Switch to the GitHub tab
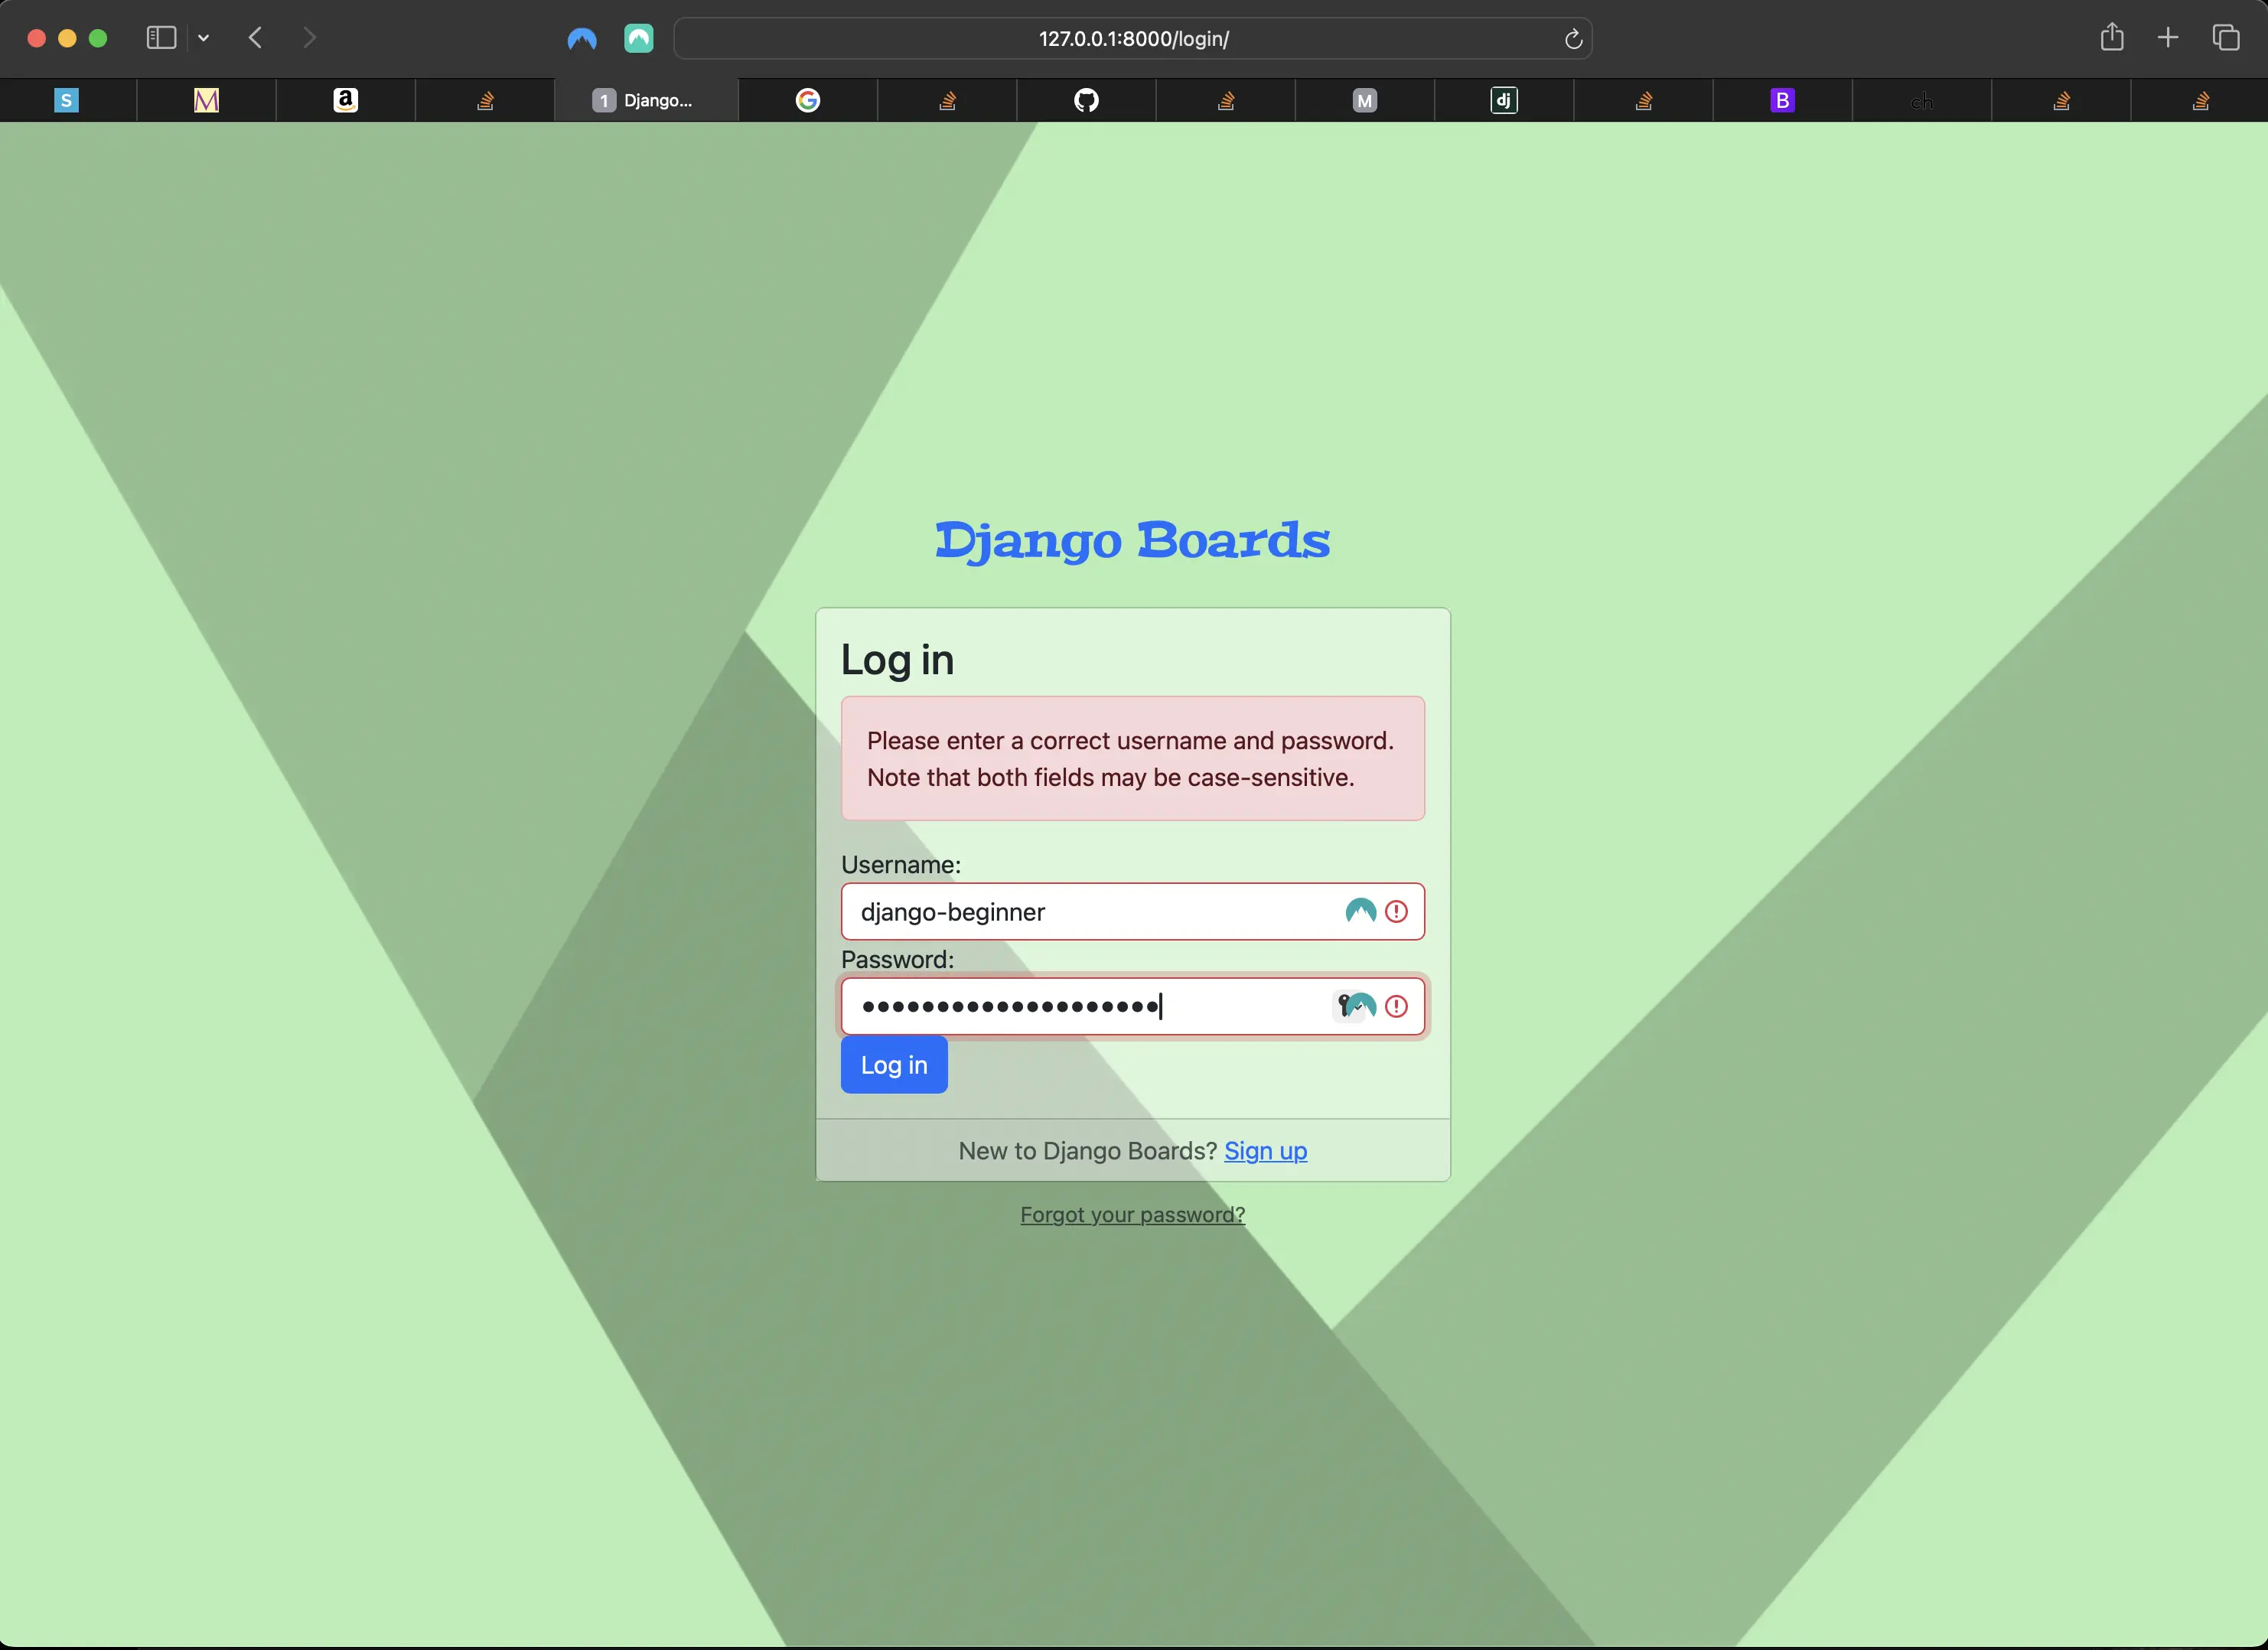2268x1650 pixels. click(x=1086, y=100)
